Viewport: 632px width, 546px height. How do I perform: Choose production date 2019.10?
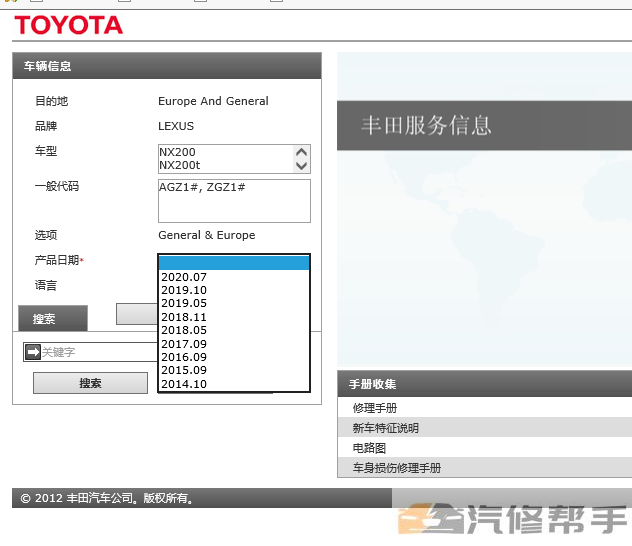[x=234, y=290]
